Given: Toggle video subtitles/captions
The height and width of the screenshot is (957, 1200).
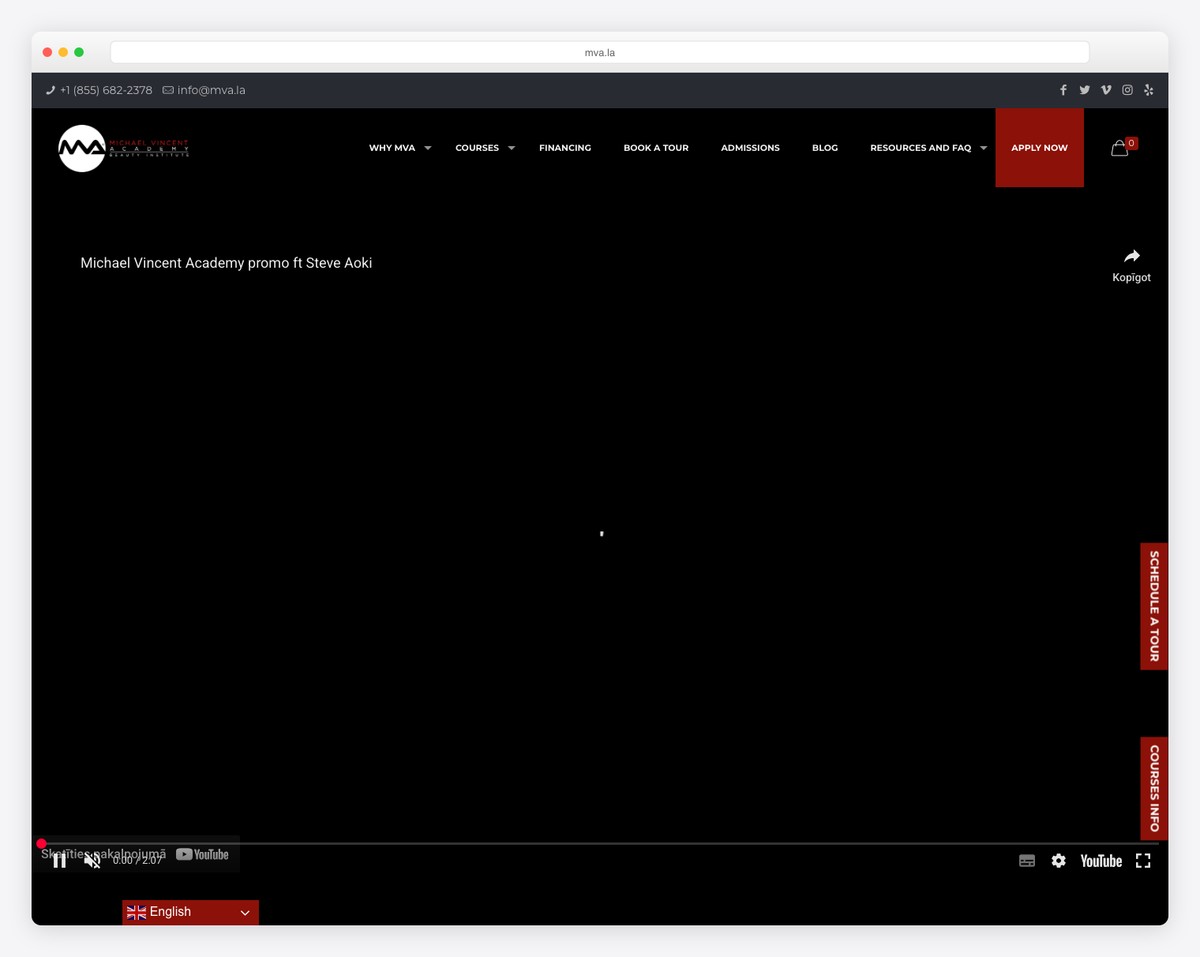Looking at the screenshot, I should (x=1027, y=861).
